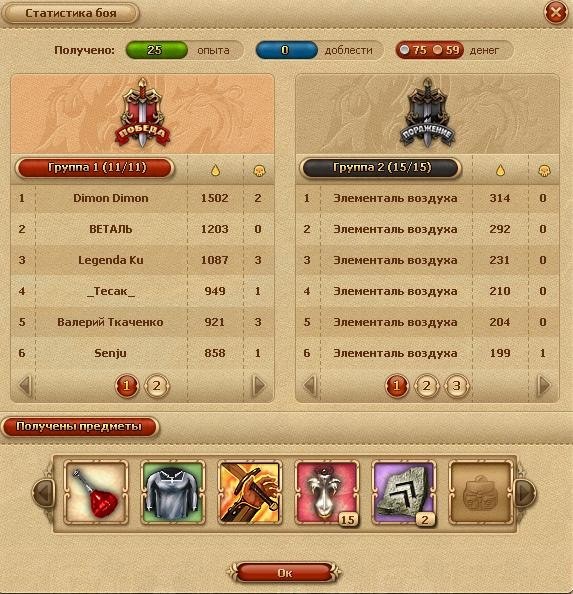Screen dimensions: 573x594
Task: Click the red mandolin item icon
Action: click(x=96, y=492)
